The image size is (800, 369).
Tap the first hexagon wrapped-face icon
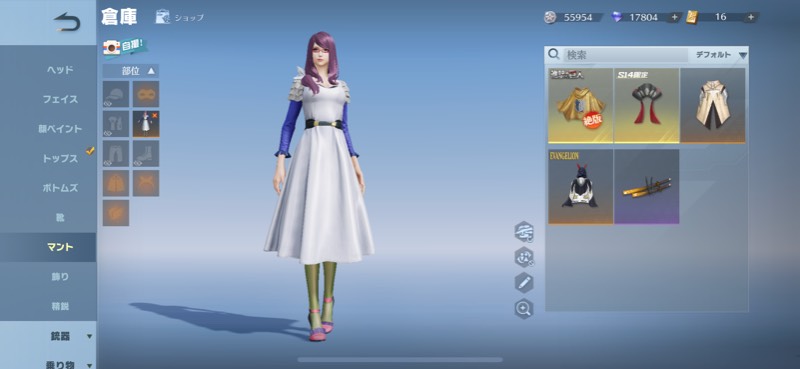click(524, 232)
